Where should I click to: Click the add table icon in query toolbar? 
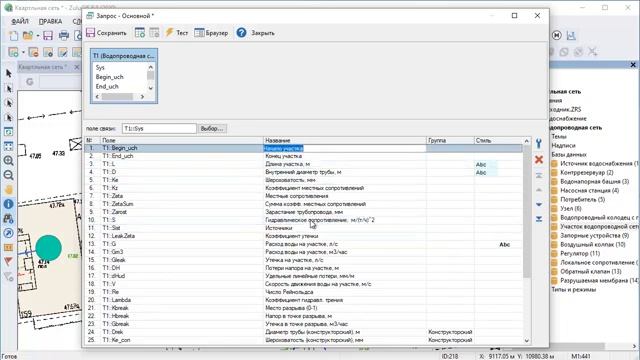pyautogui.click(x=140, y=33)
